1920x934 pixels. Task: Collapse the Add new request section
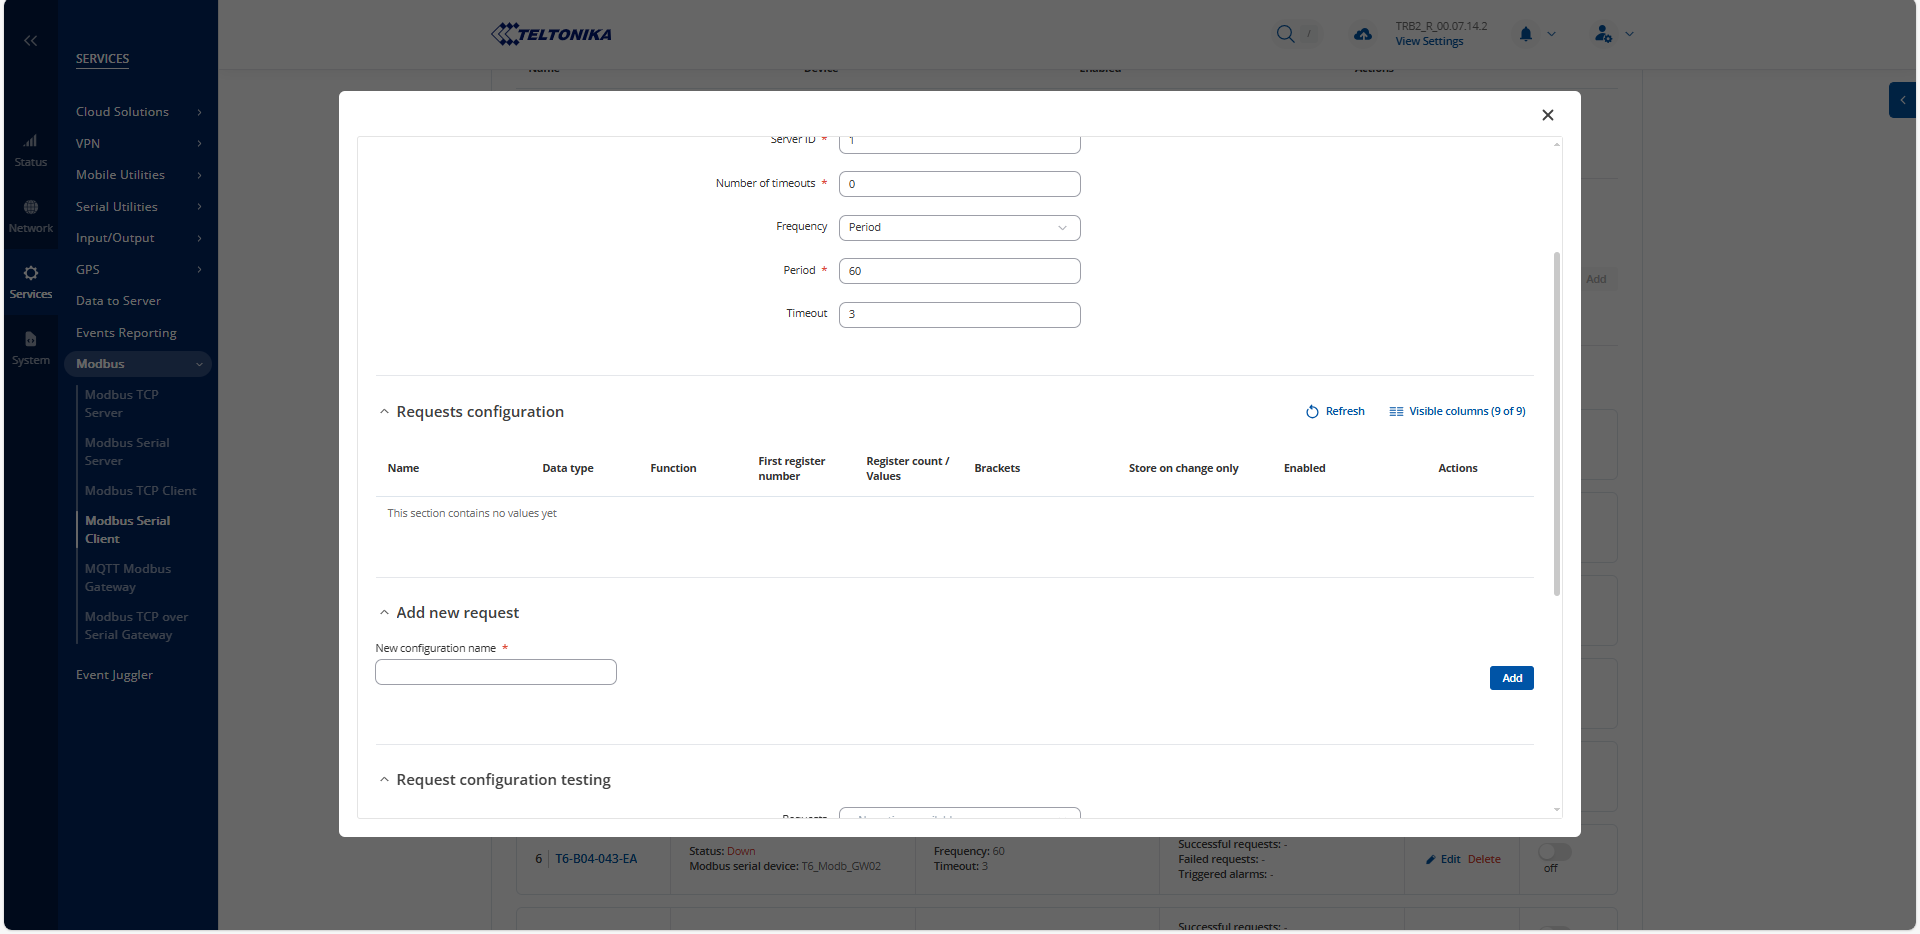point(384,613)
